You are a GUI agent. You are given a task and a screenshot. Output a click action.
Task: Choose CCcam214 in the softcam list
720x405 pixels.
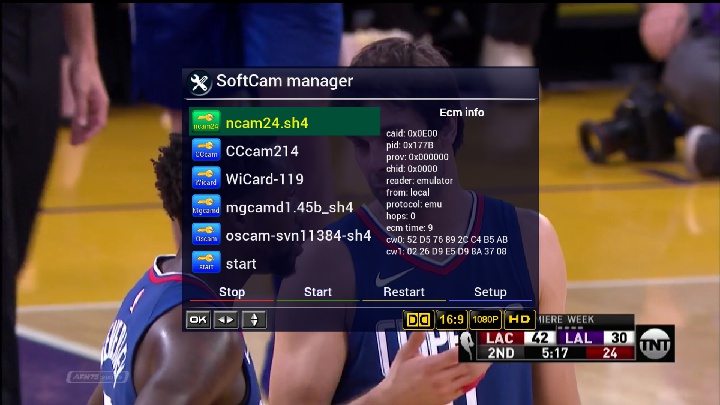284,150
